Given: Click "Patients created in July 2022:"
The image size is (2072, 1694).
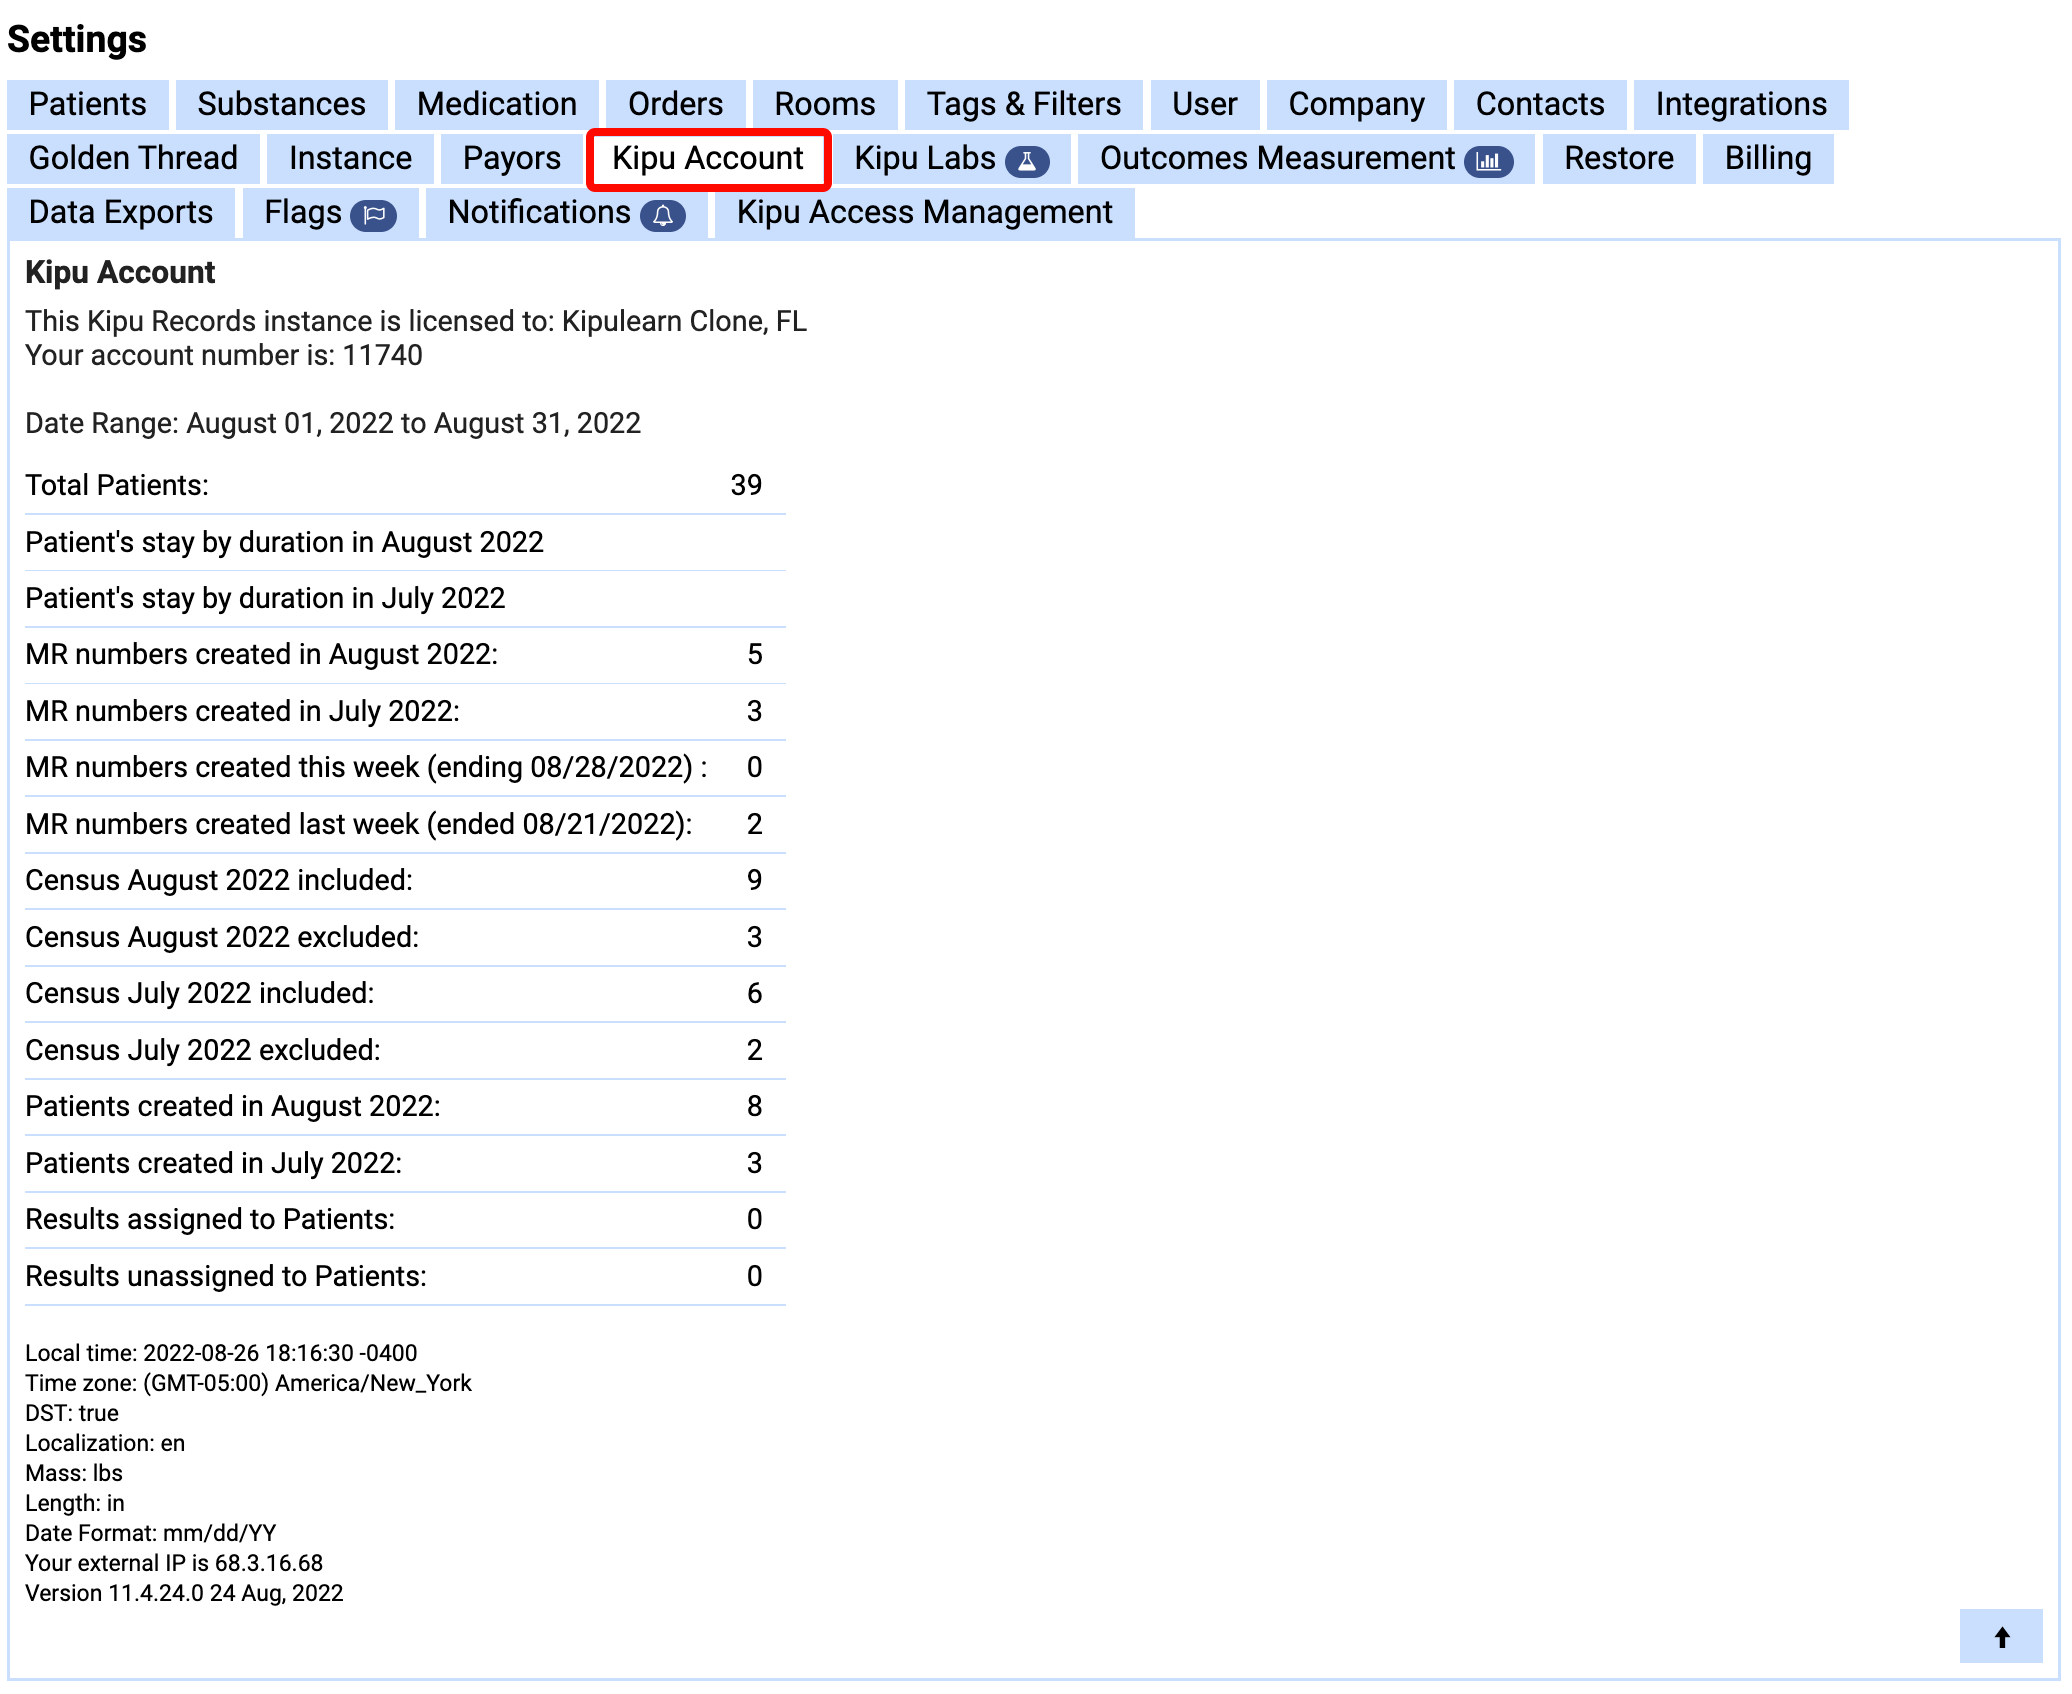Looking at the screenshot, I should click(214, 1163).
